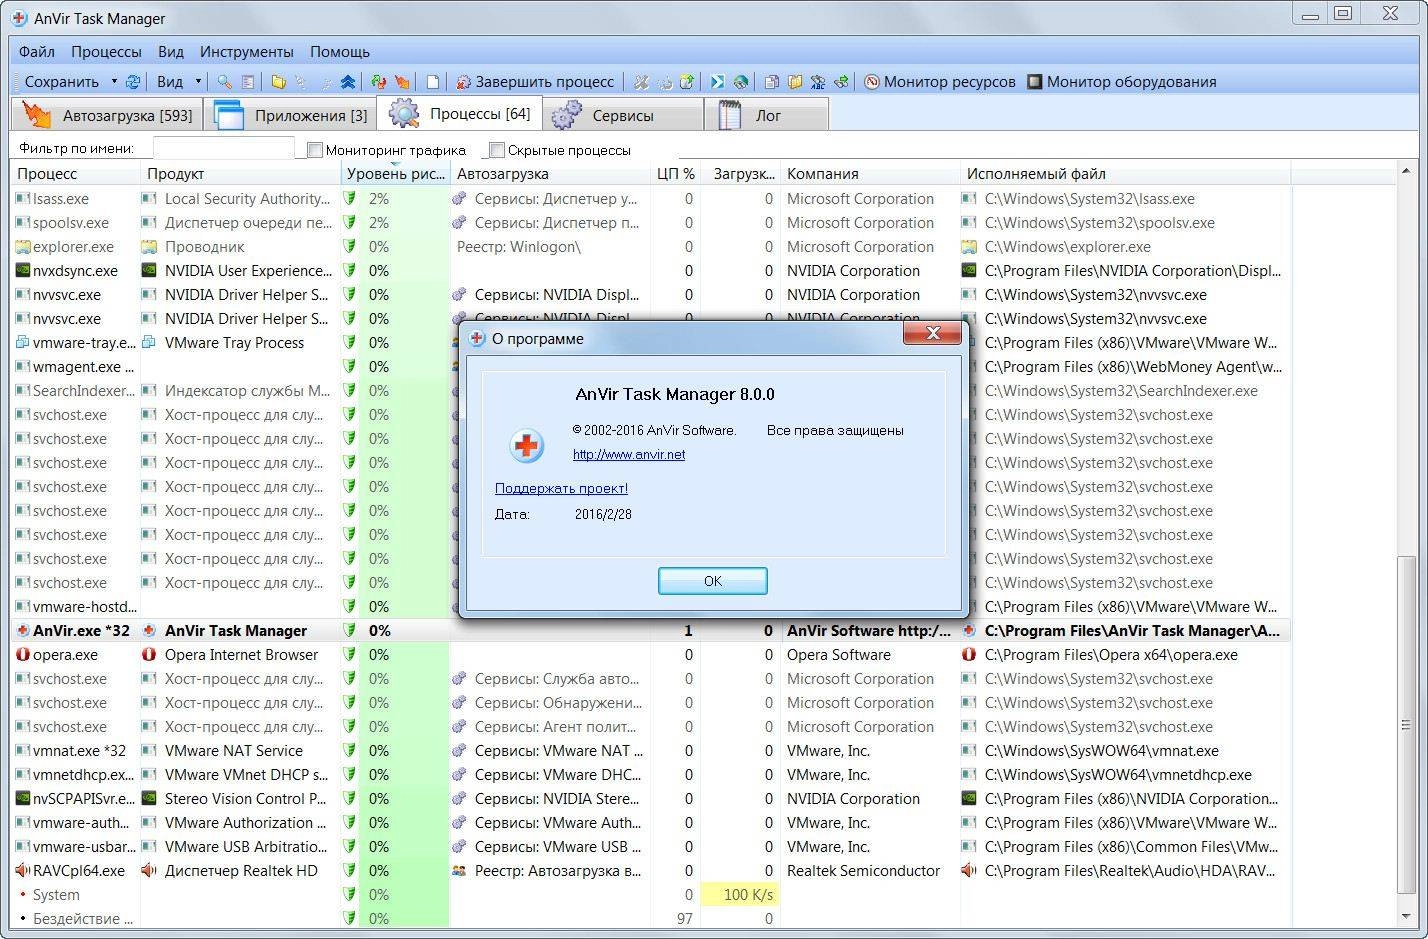Click the ABC check toolbar icon
Image resolution: width=1428 pixels, height=939 pixels.
click(818, 82)
